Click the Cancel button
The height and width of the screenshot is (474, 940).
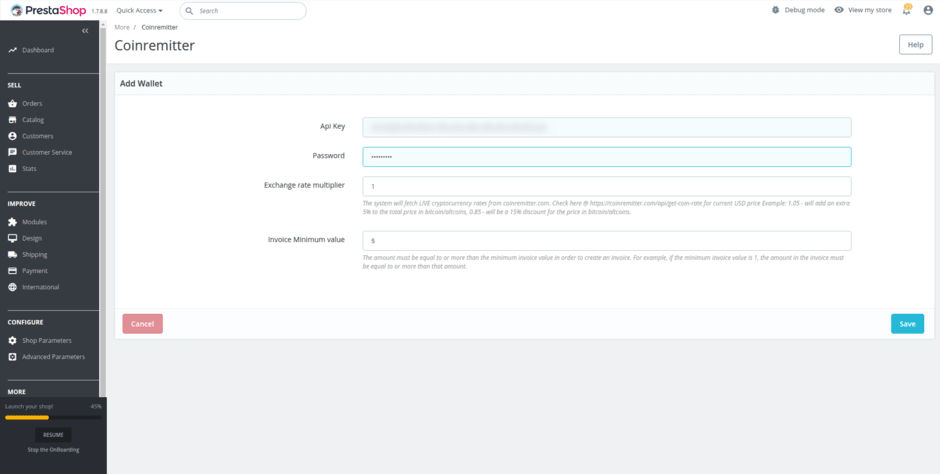(143, 324)
